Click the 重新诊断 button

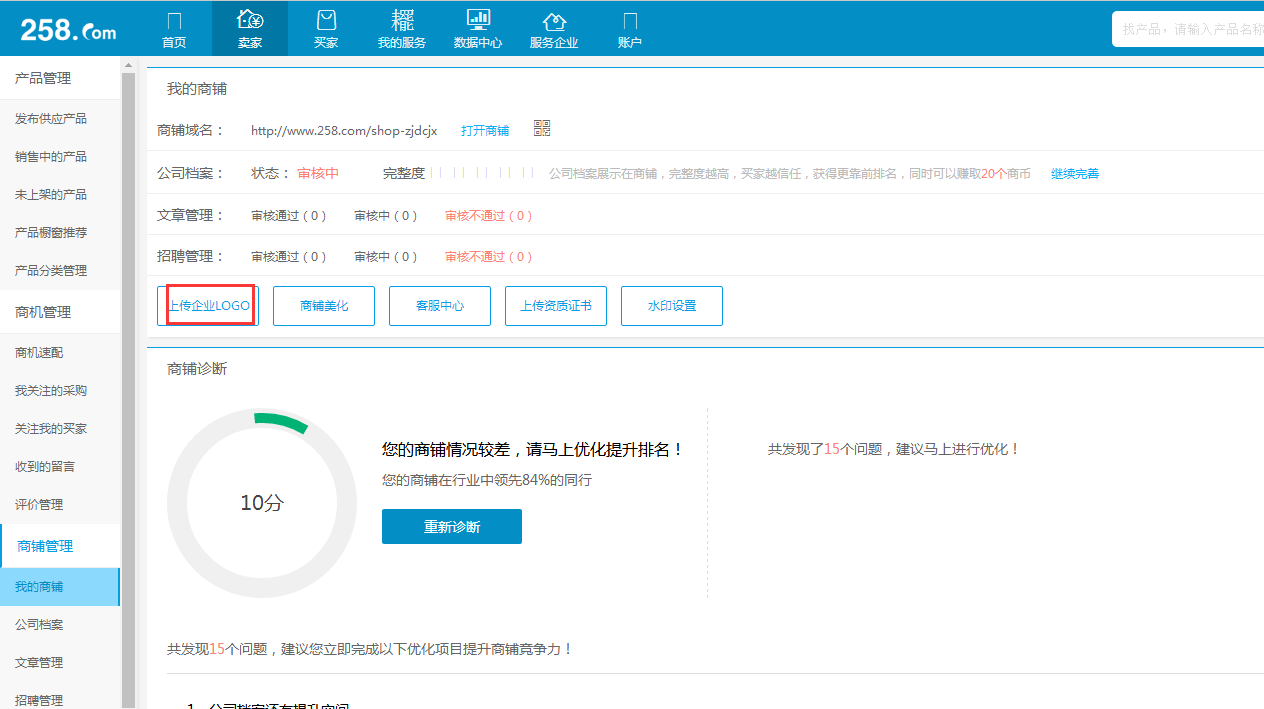pyautogui.click(x=452, y=526)
